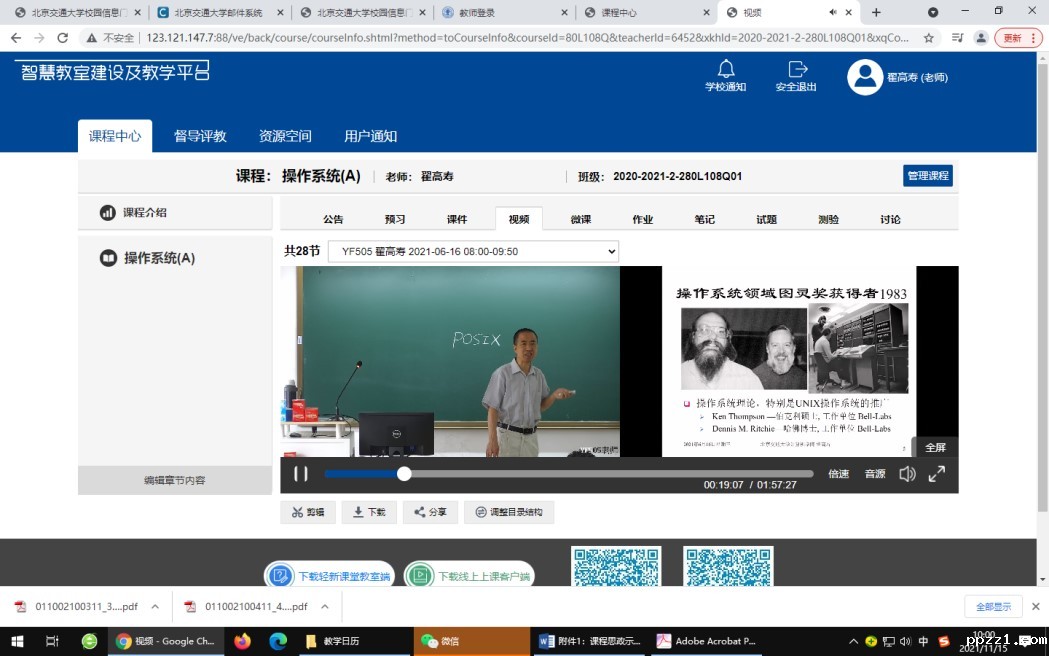Viewport: 1049px width, 656px height.
Task: Select the 作业 course tab
Action: click(x=643, y=219)
